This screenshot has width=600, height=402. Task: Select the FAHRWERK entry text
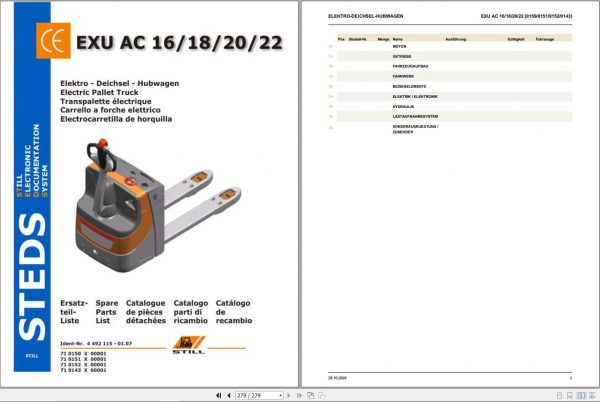coord(403,76)
